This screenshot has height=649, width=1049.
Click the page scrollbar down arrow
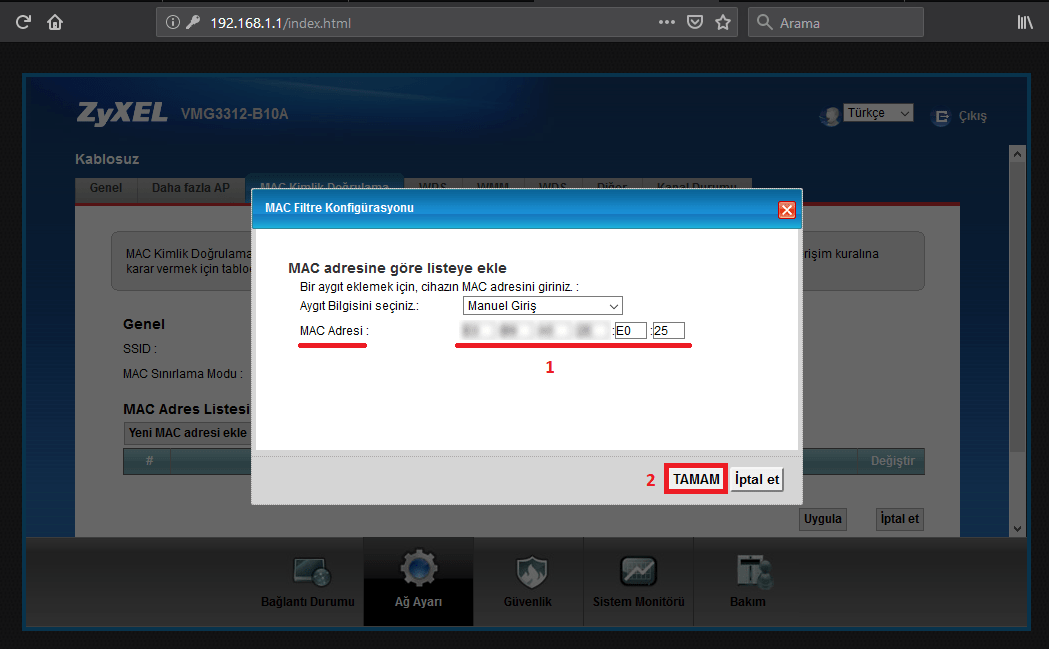[x=1018, y=529]
